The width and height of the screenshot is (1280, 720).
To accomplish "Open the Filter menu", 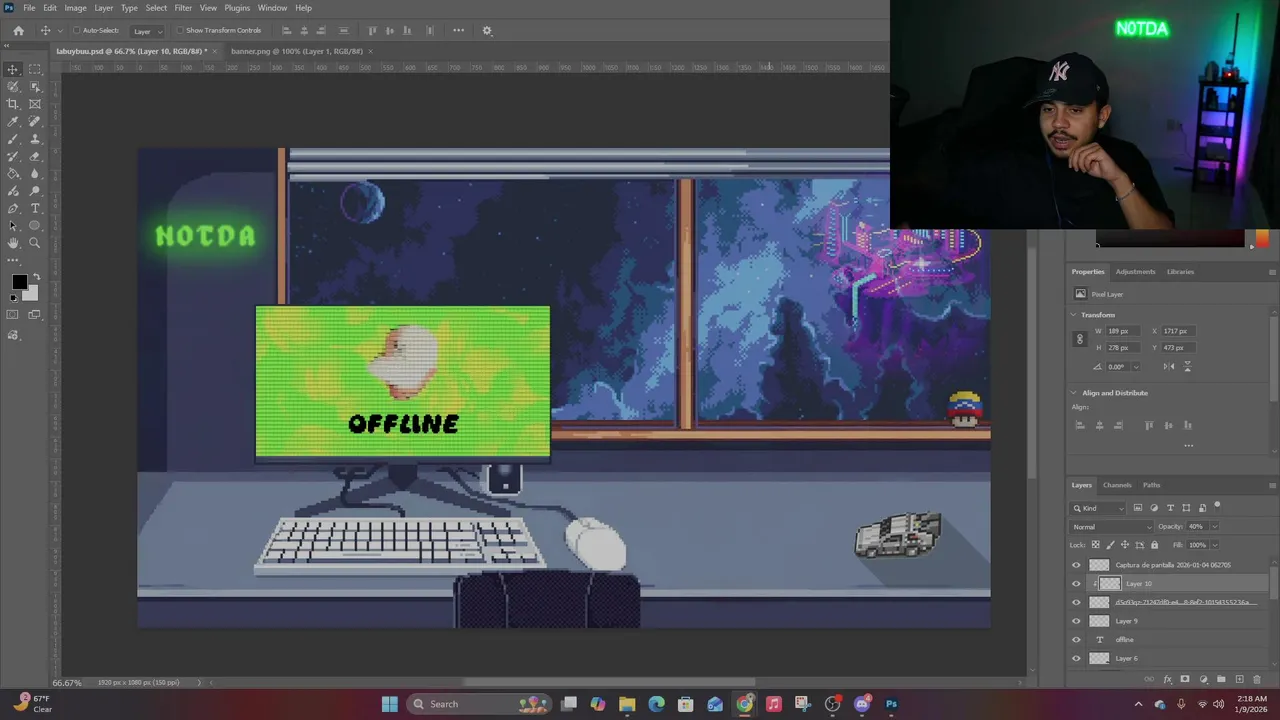I will tap(183, 8).
